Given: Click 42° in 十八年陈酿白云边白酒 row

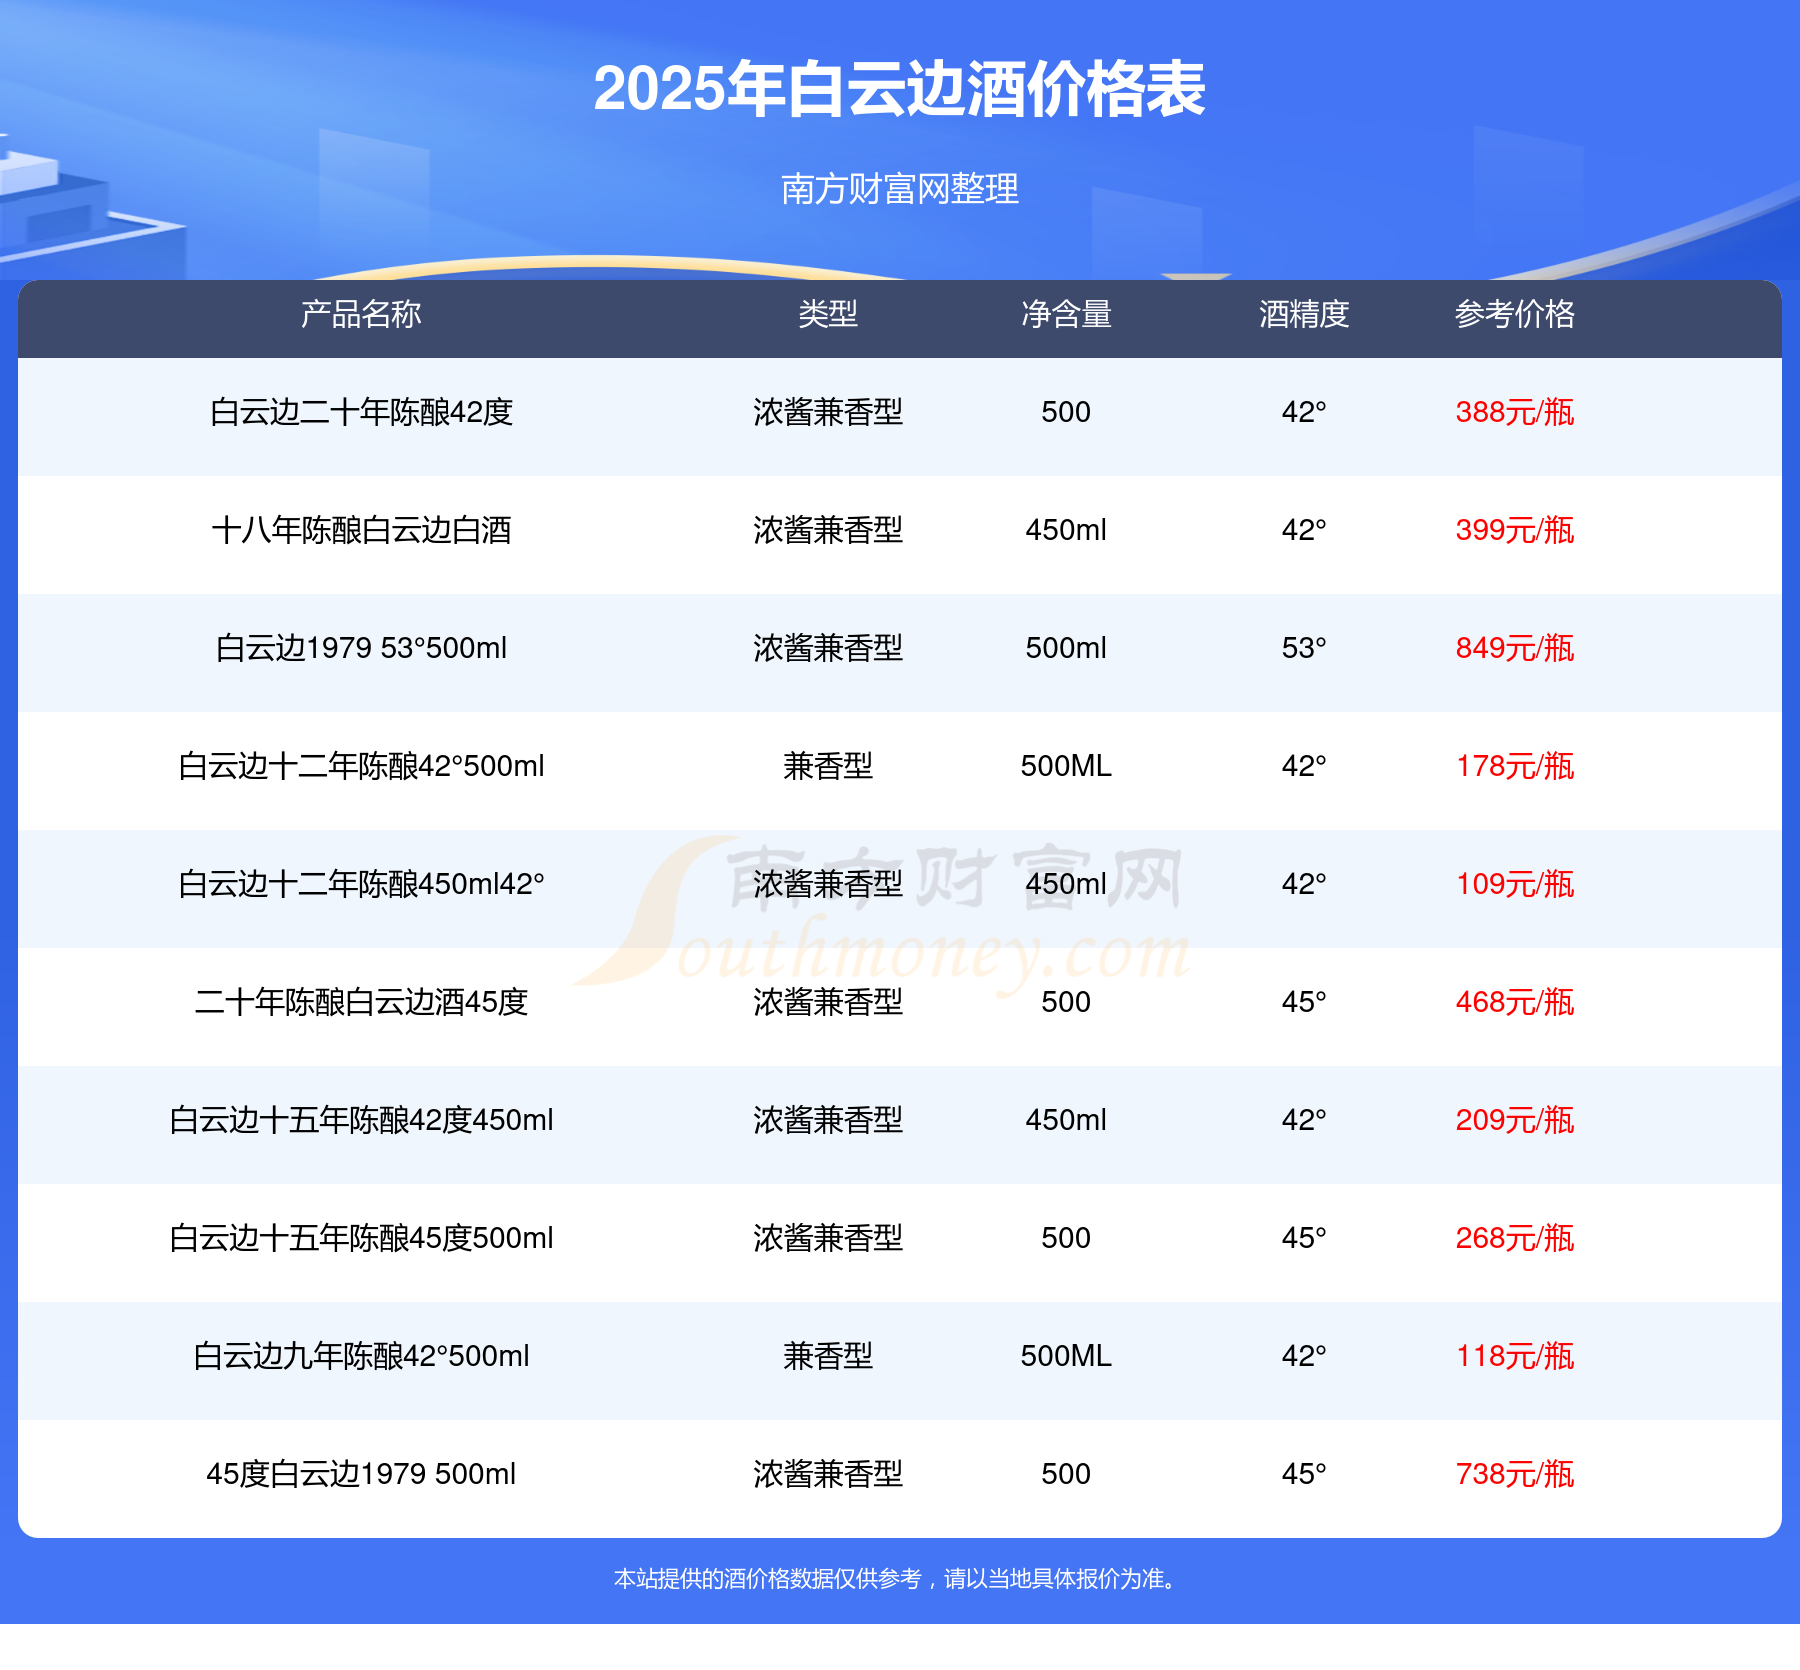Looking at the screenshot, I should (1304, 530).
